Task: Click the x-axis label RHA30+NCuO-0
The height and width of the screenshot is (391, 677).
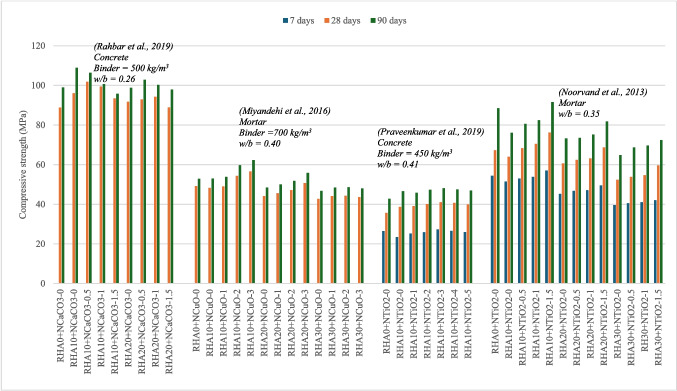Action: click(319, 322)
